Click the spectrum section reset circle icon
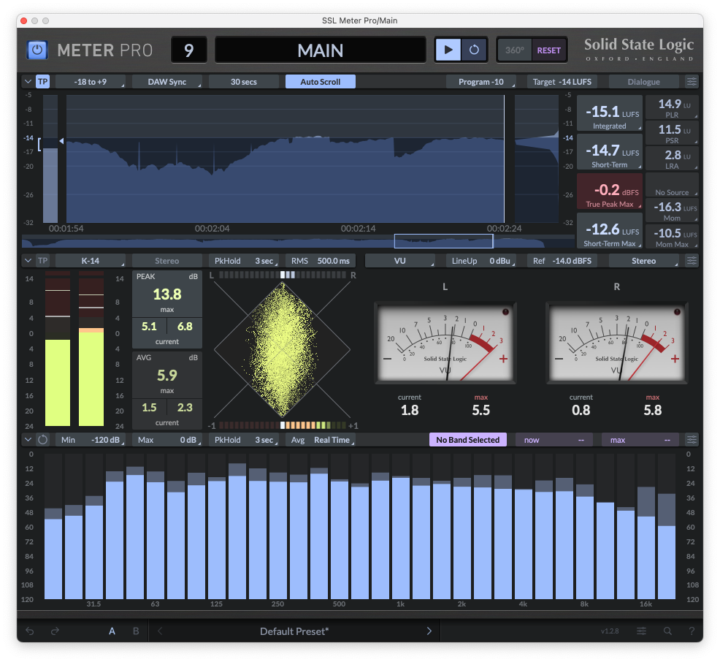Image resolution: width=720 pixels, height=662 pixels. 43,439
